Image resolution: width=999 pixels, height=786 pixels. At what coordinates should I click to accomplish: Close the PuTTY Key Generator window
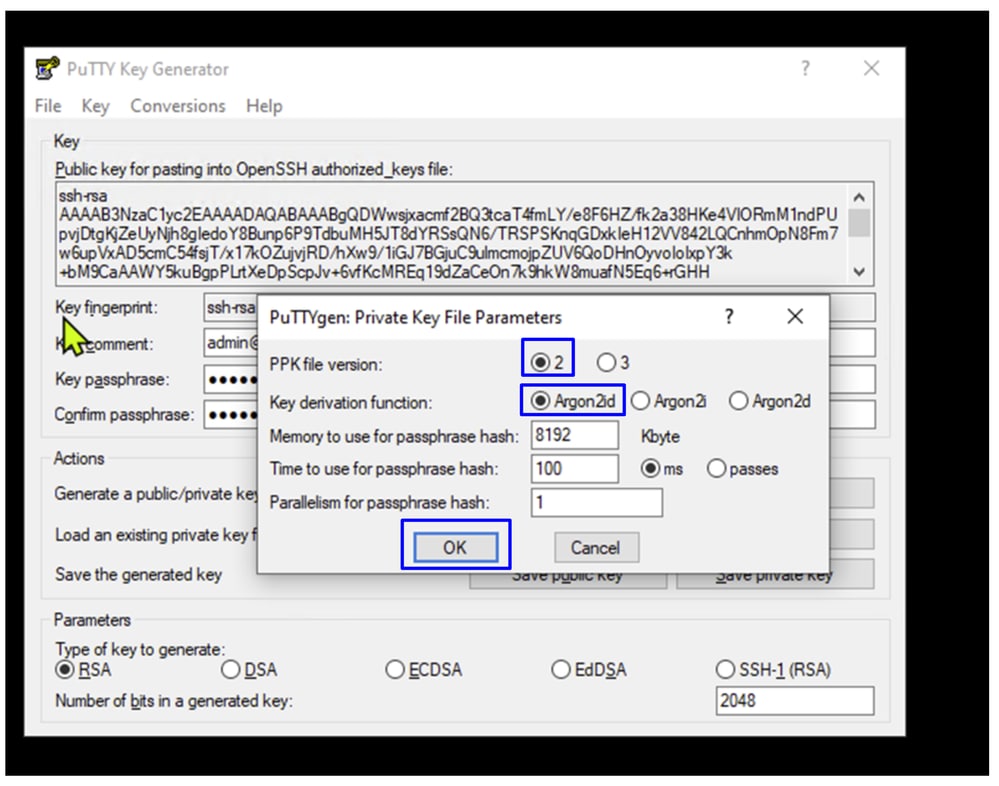coord(871,68)
